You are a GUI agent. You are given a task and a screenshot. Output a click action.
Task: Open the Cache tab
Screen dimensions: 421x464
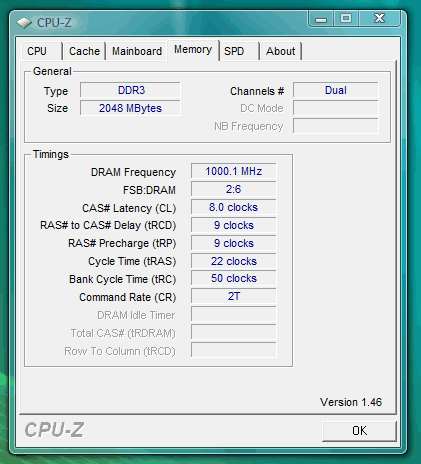pos(84,51)
